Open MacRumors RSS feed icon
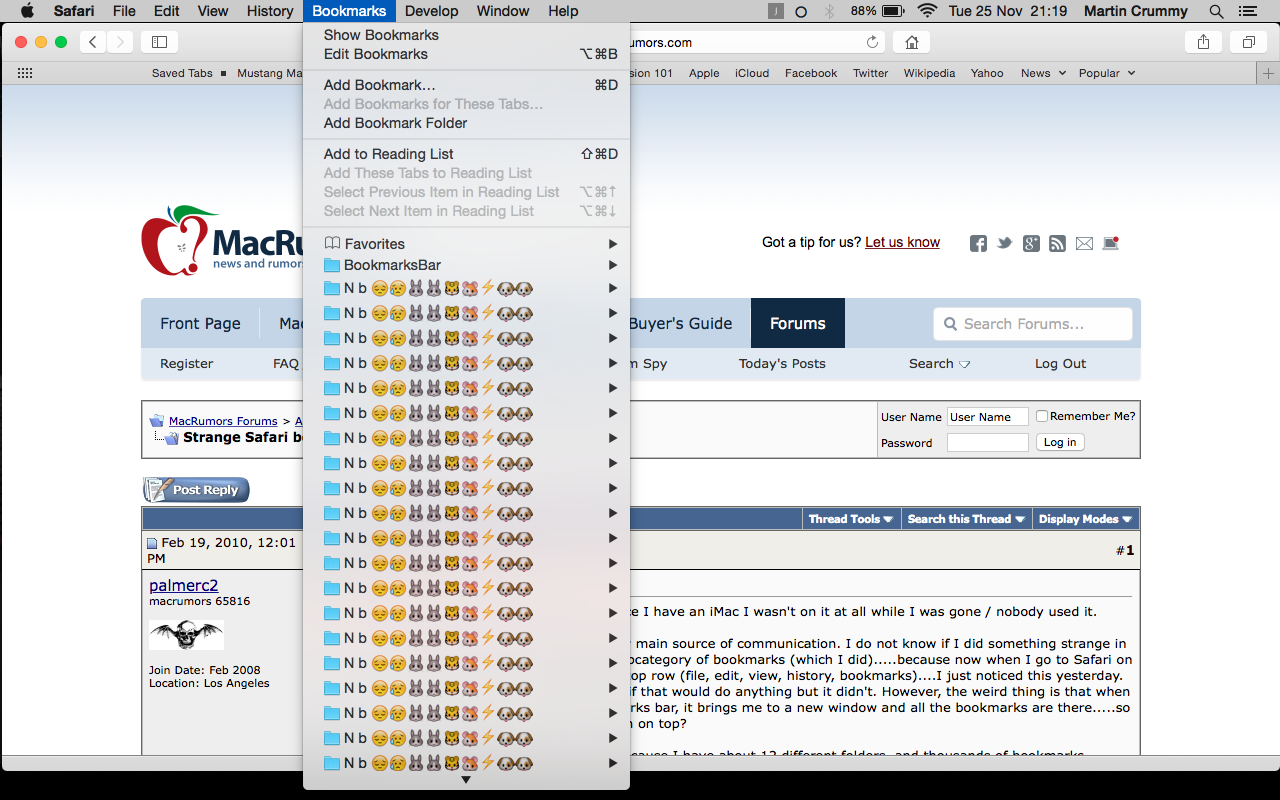This screenshot has width=1280, height=800. (1057, 243)
